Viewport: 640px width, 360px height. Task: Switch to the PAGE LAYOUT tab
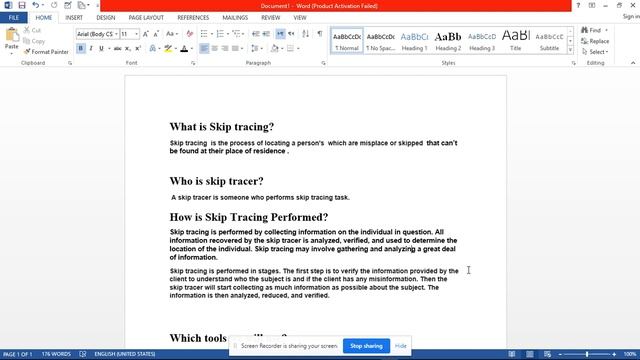pyautogui.click(x=146, y=18)
